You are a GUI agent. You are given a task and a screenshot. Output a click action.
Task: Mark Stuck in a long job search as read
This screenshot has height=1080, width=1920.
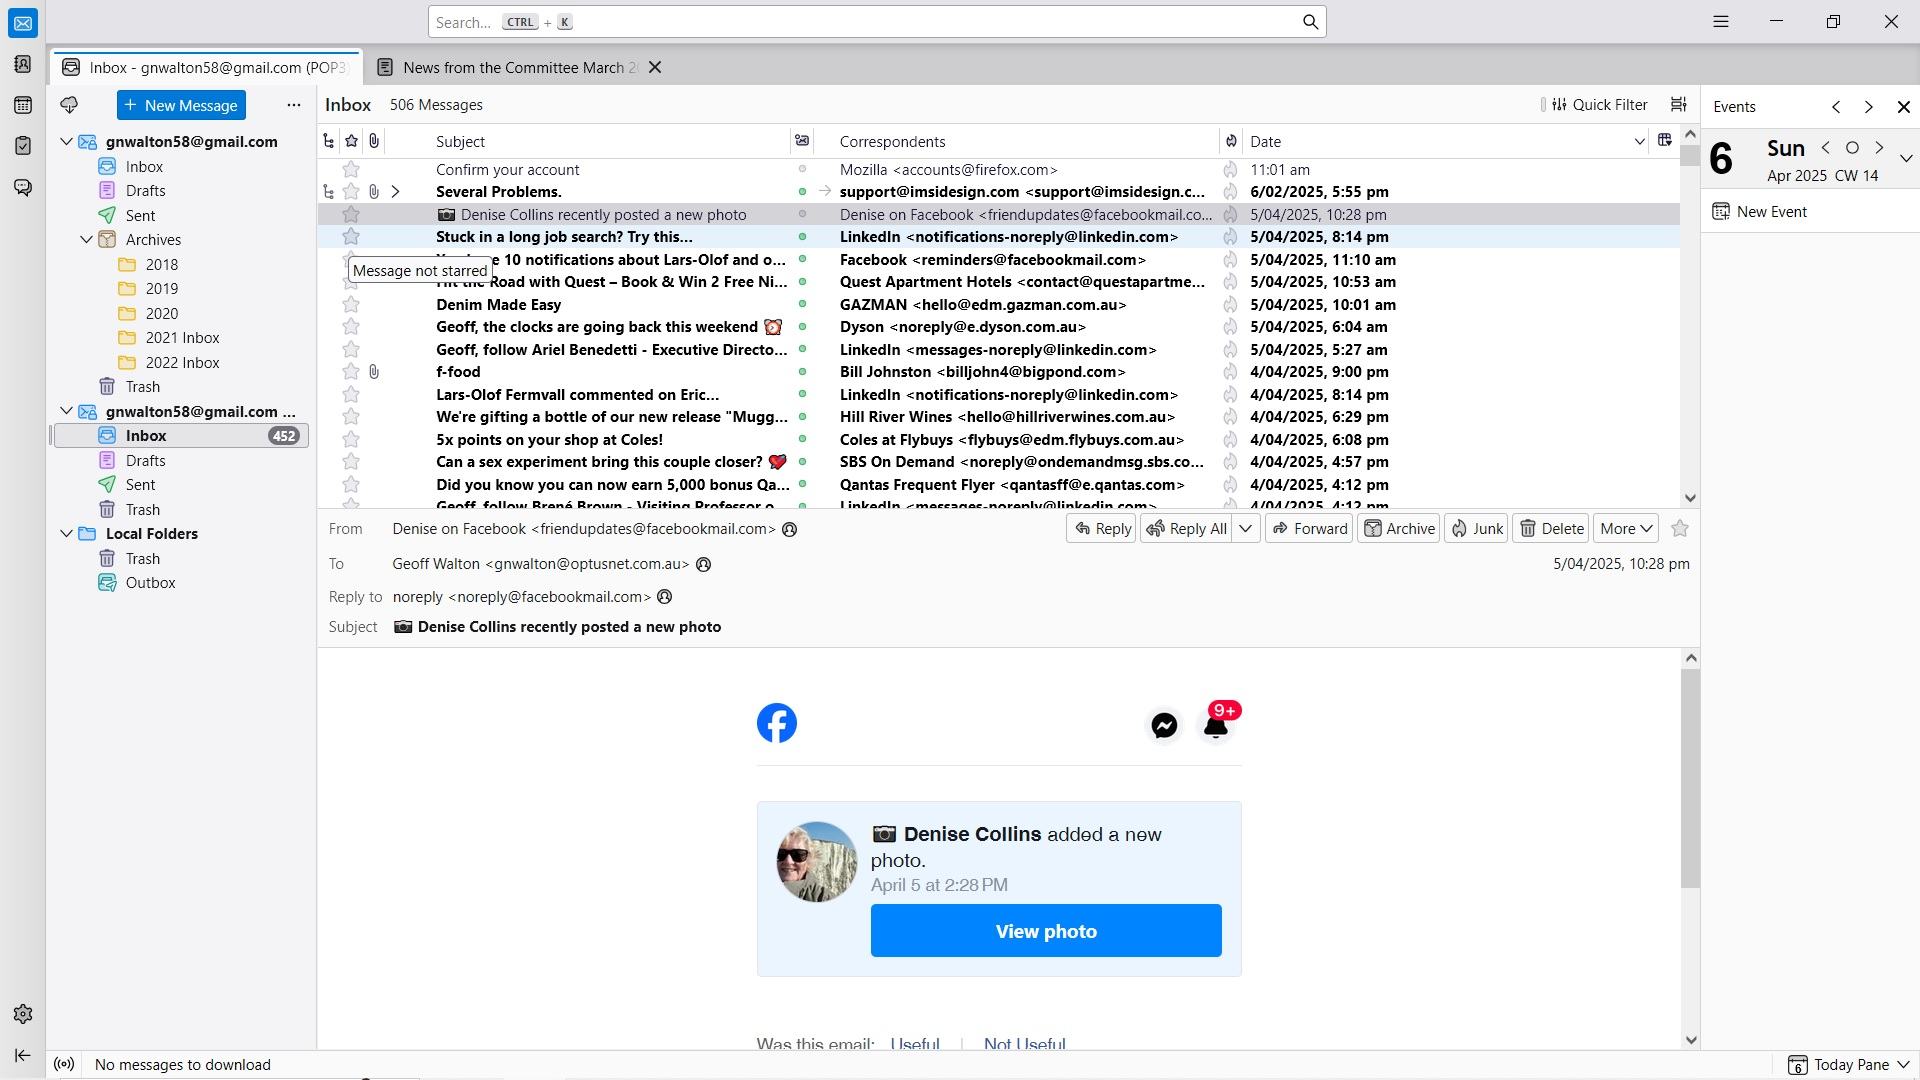coord(802,237)
